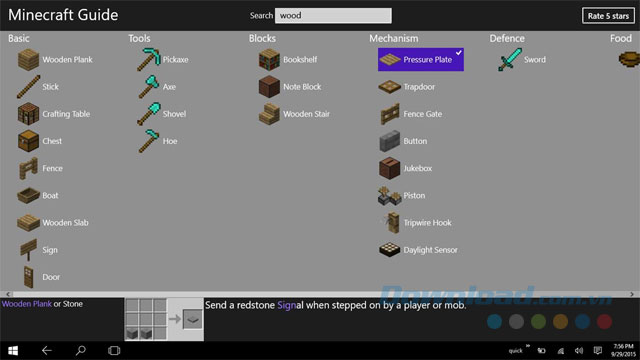Select the Pressure Plate crafting result thumbnail
Screen dimensions: 640x360
pos(193,319)
